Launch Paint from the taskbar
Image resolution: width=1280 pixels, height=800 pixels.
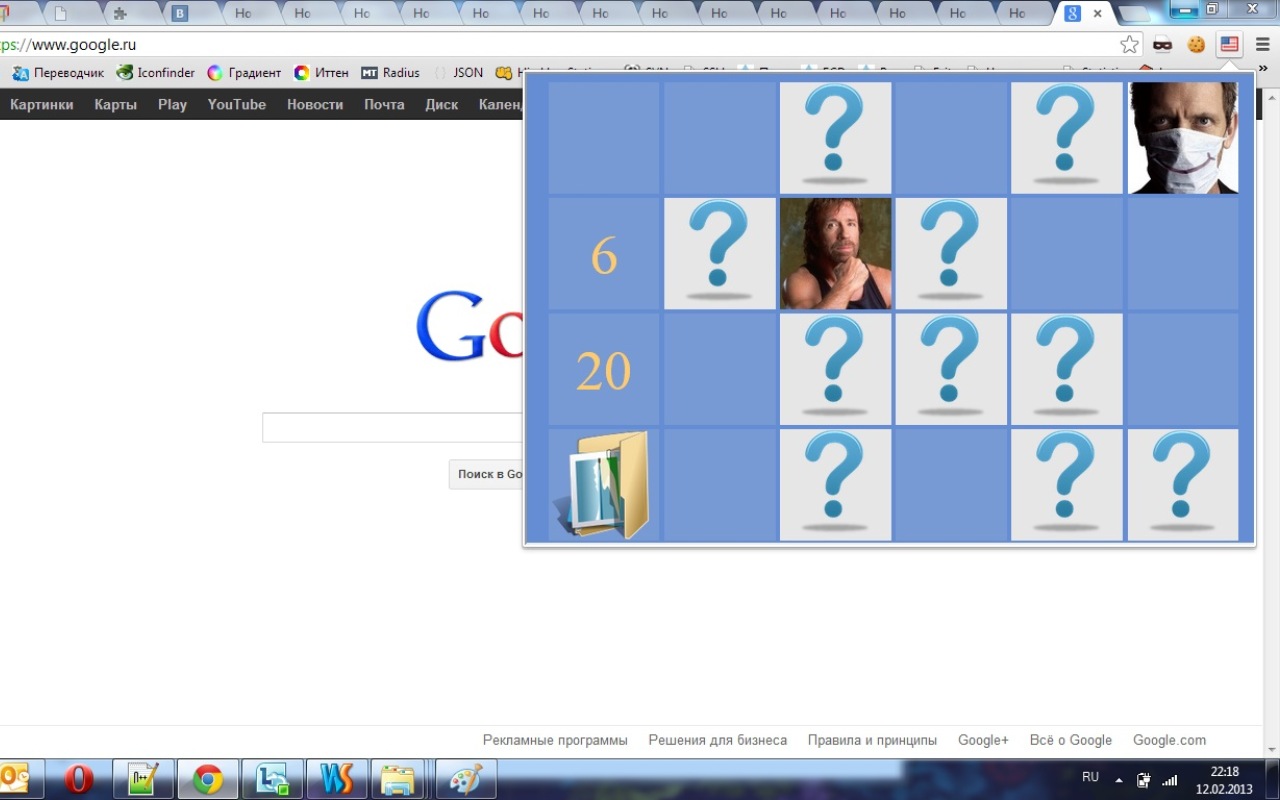tap(466, 778)
